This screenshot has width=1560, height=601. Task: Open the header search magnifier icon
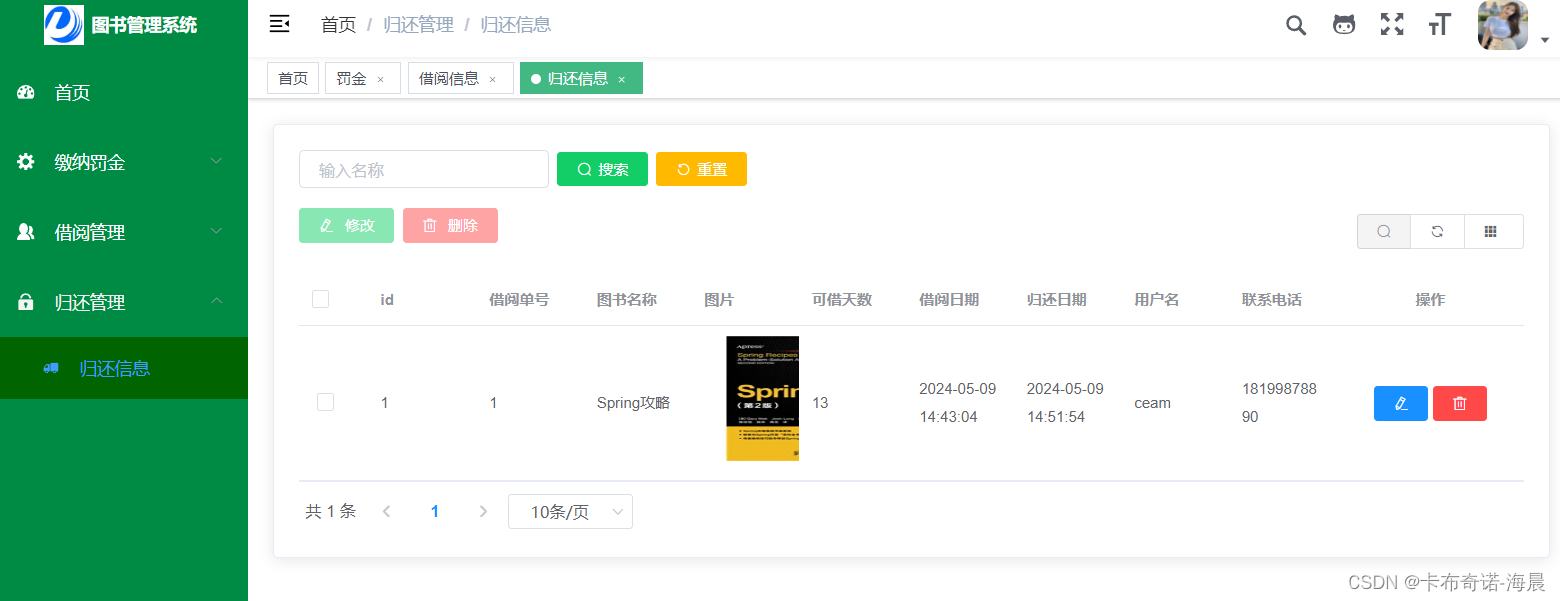(1296, 25)
